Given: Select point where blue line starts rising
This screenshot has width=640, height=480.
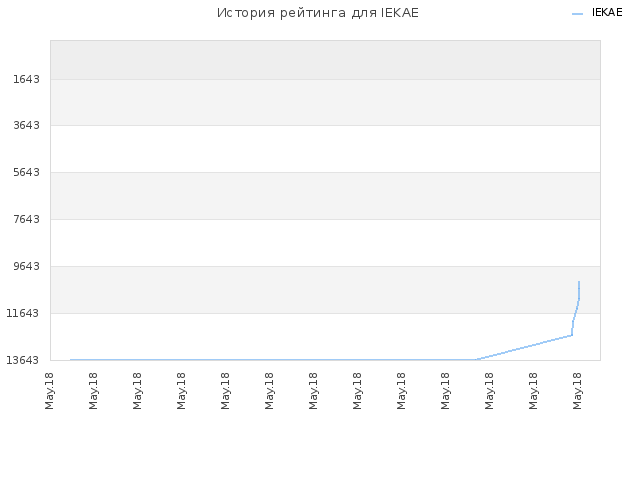Looking at the screenshot, I should tap(476, 359).
